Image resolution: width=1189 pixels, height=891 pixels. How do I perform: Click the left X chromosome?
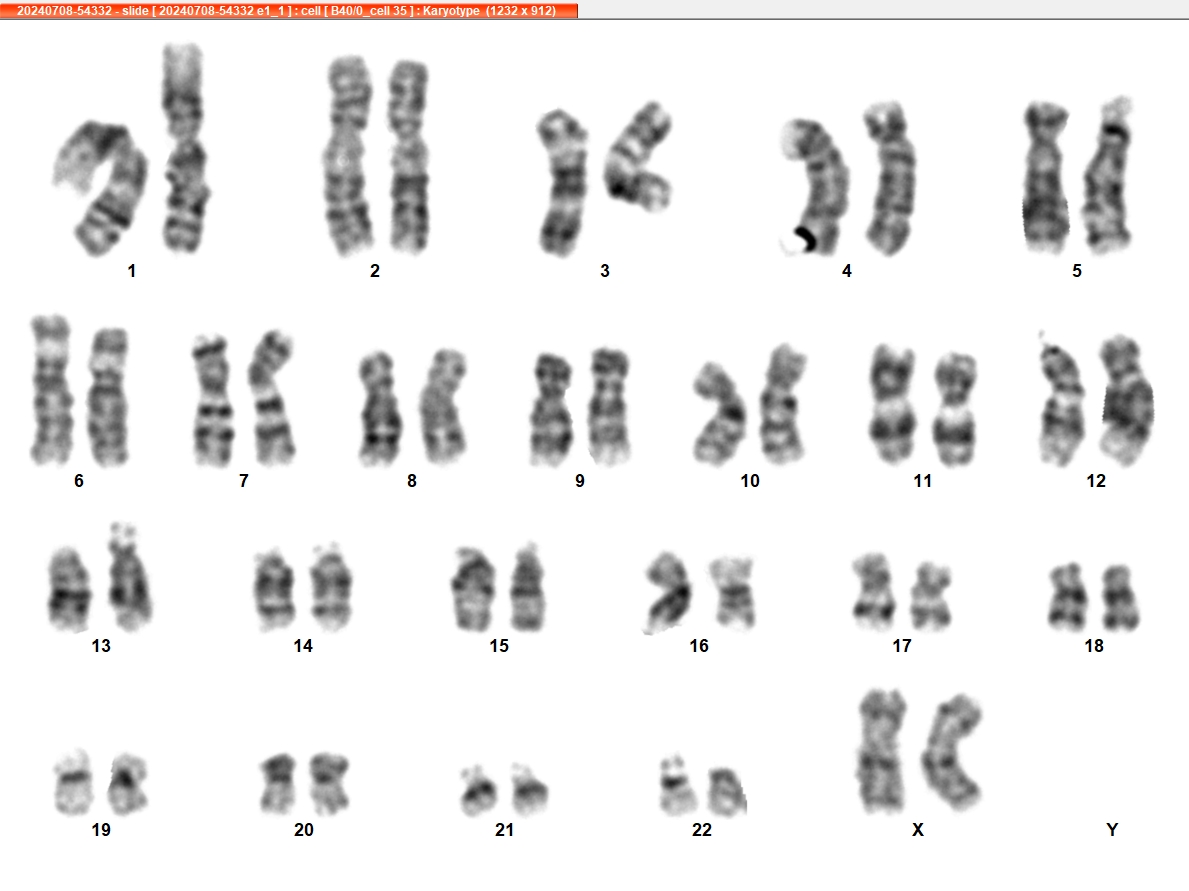883,751
